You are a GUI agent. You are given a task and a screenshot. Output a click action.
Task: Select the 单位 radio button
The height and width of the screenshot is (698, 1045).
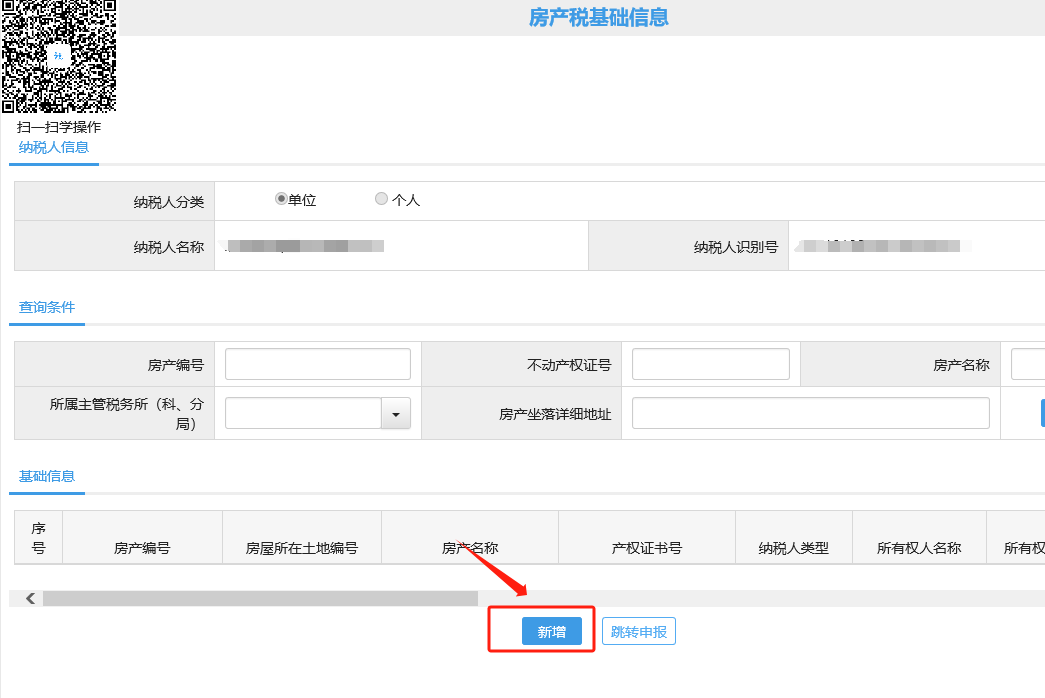[281, 199]
